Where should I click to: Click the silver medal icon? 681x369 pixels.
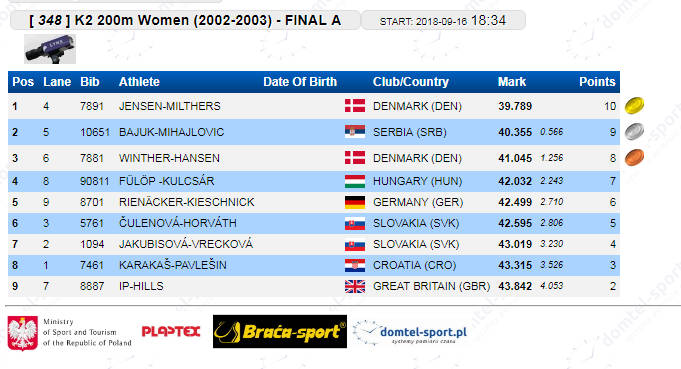point(634,132)
